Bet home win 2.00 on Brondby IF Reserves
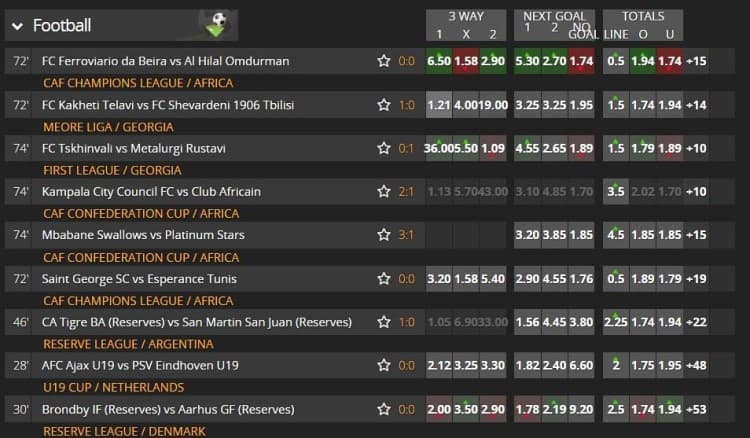The image size is (750, 438). point(439,409)
